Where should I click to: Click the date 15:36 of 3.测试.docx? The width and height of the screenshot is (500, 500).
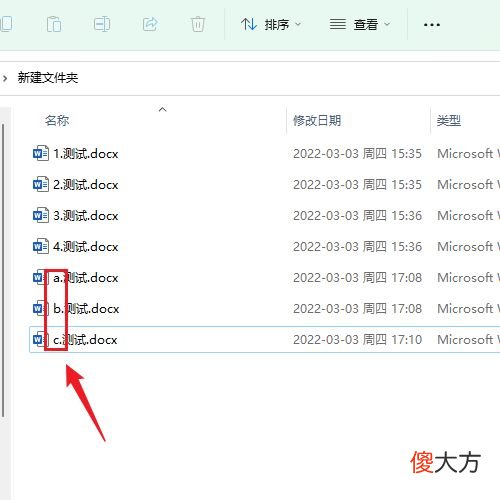[357, 216]
